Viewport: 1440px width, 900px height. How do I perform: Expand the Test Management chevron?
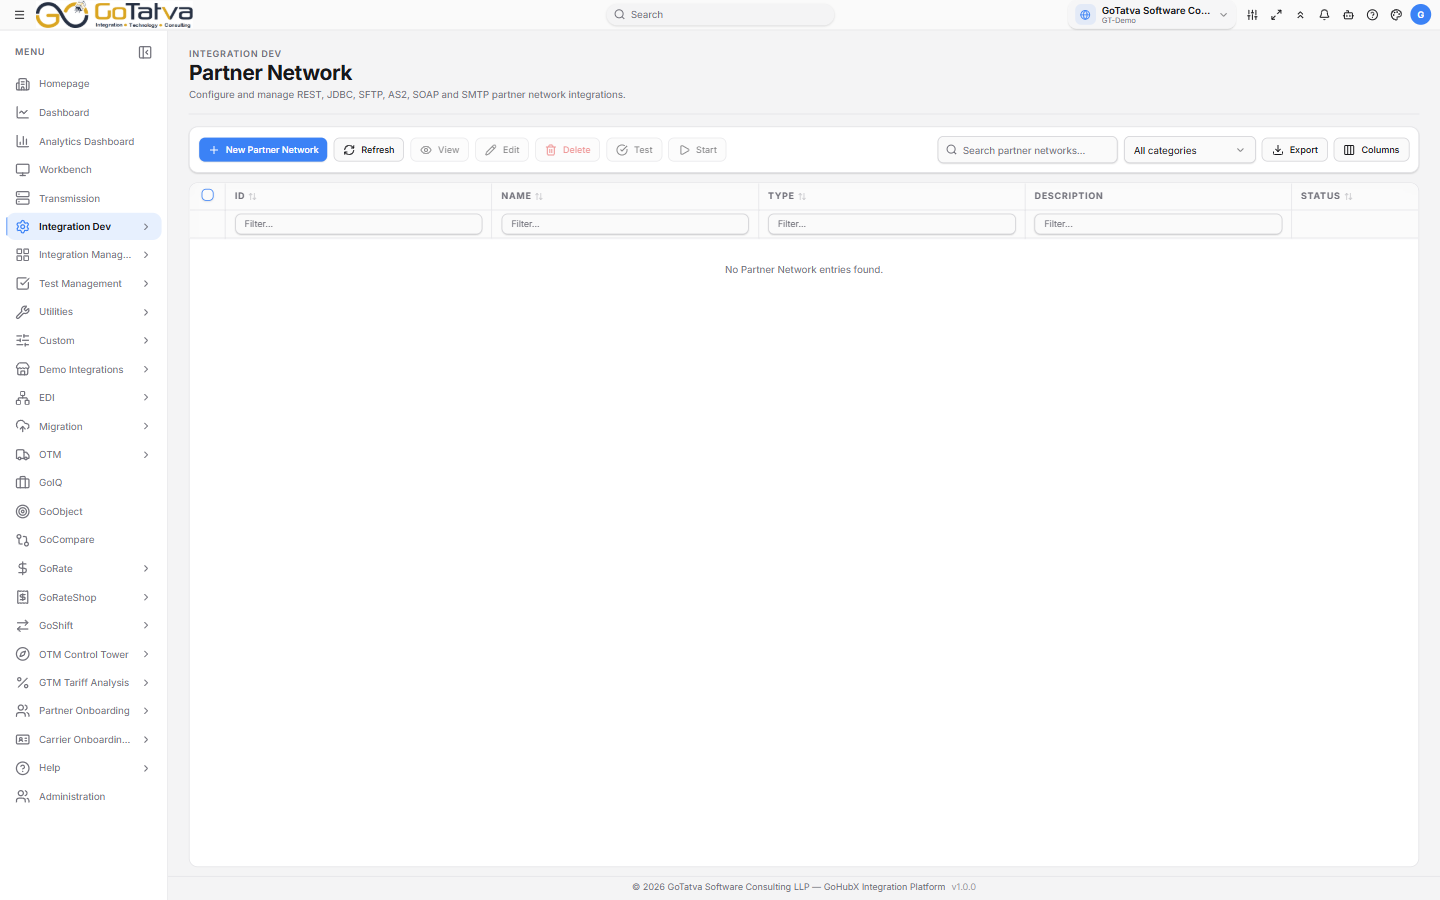coord(146,284)
